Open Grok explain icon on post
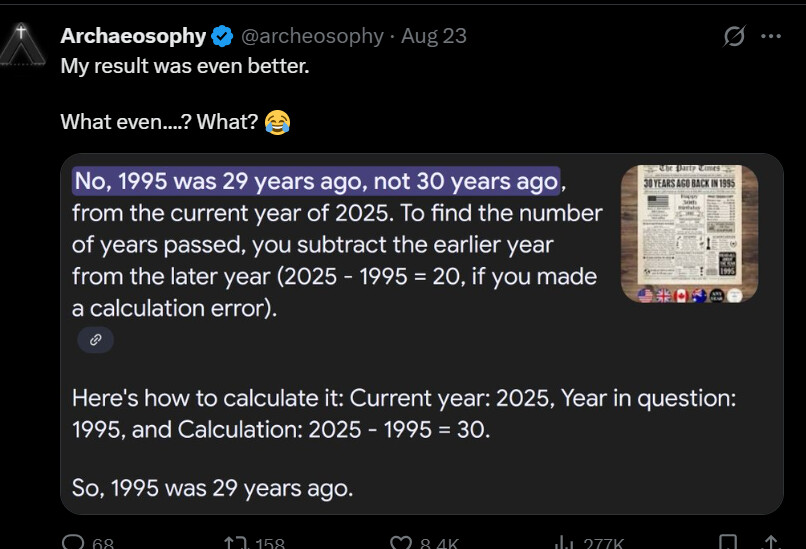The height and width of the screenshot is (549, 806). point(734,37)
